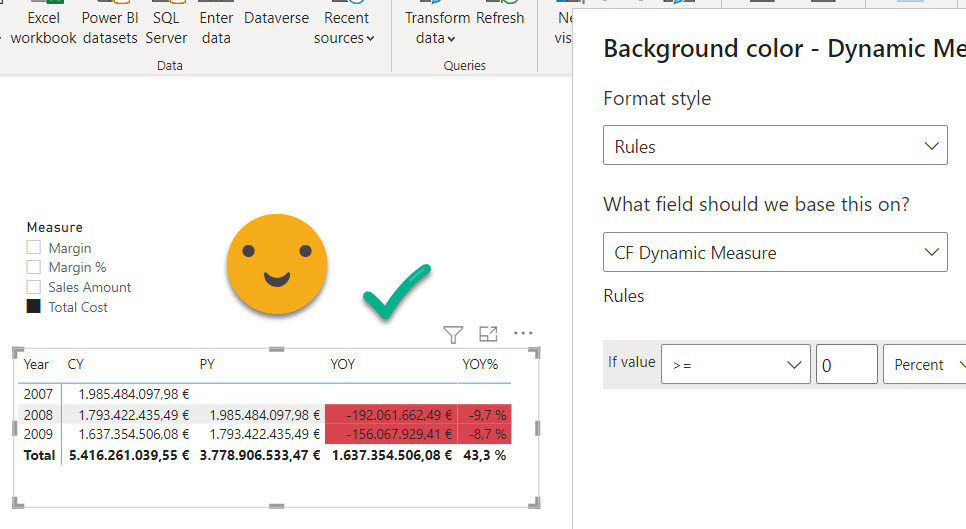Check the Margin slicer checkbox
Viewport: 966px width, 529px height.
click(x=34, y=248)
